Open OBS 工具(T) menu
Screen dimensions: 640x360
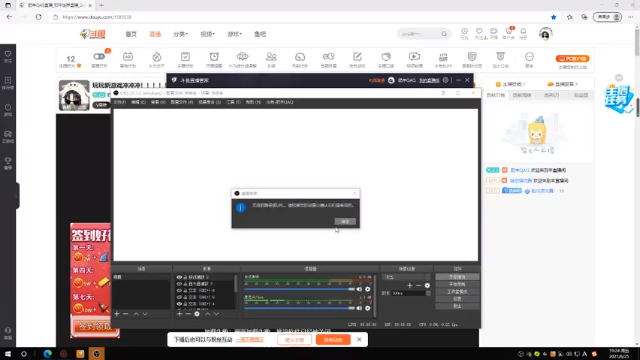click(233, 102)
